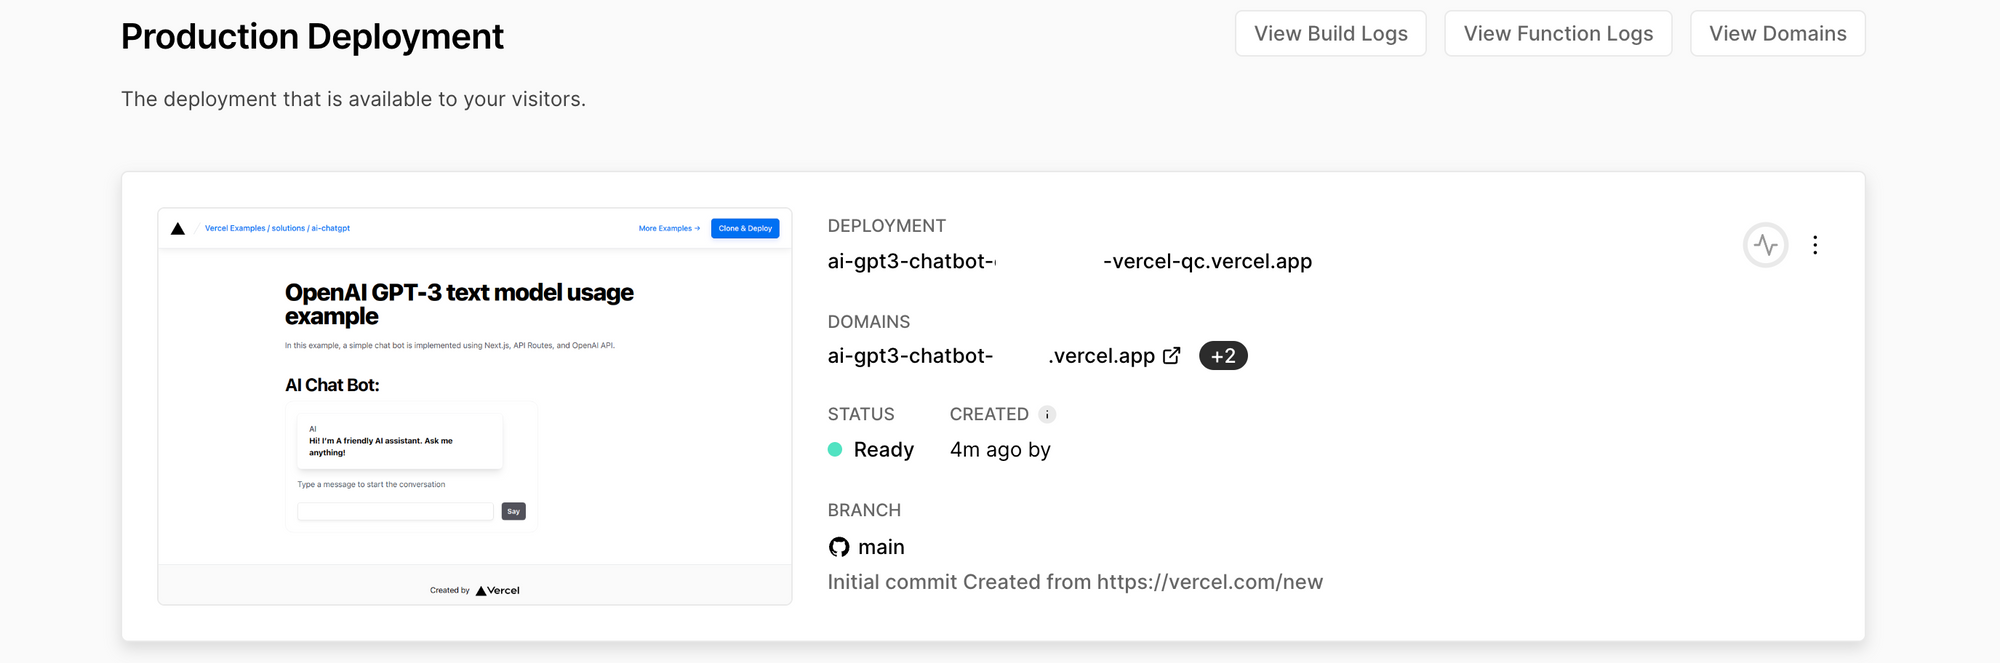2000x663 pixels.
Task: Open the Initial commit message link
Action: tap(1075, 582)
